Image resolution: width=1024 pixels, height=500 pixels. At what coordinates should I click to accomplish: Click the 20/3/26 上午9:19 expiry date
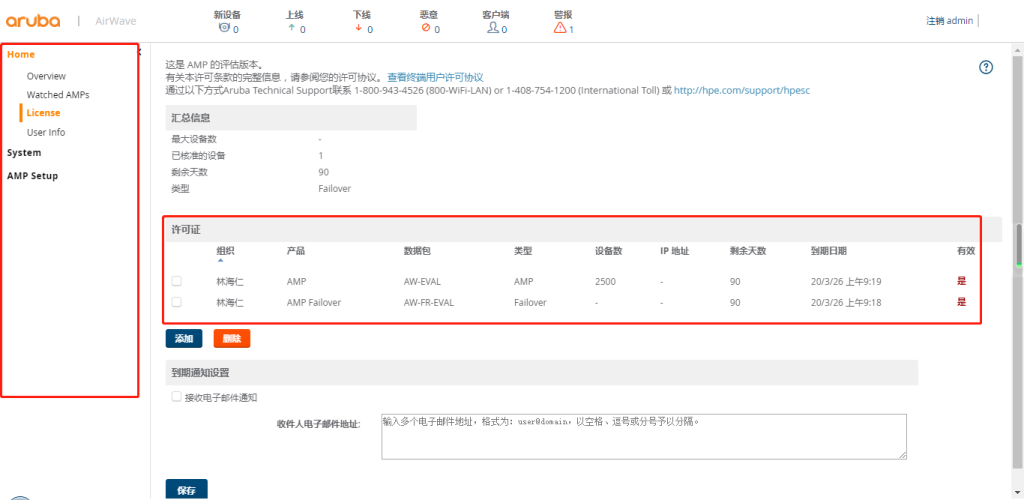point(846,282)
